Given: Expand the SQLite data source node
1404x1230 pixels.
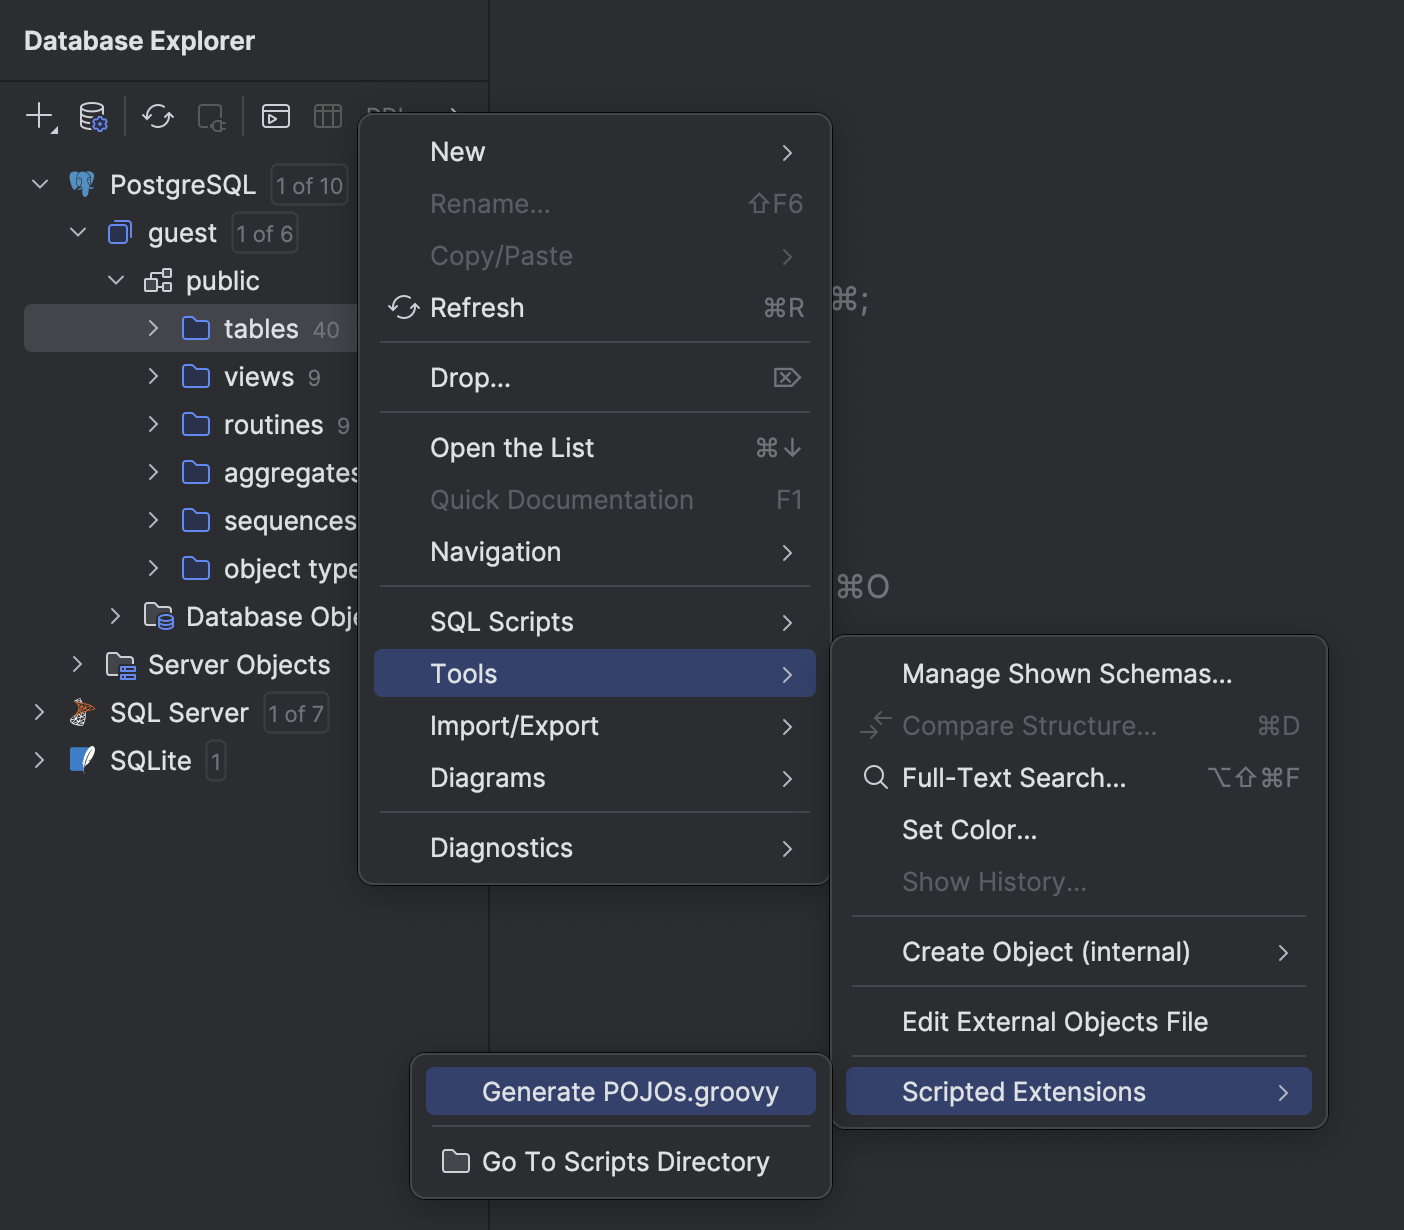Looking at the screenshot, I should coord(40,760).
